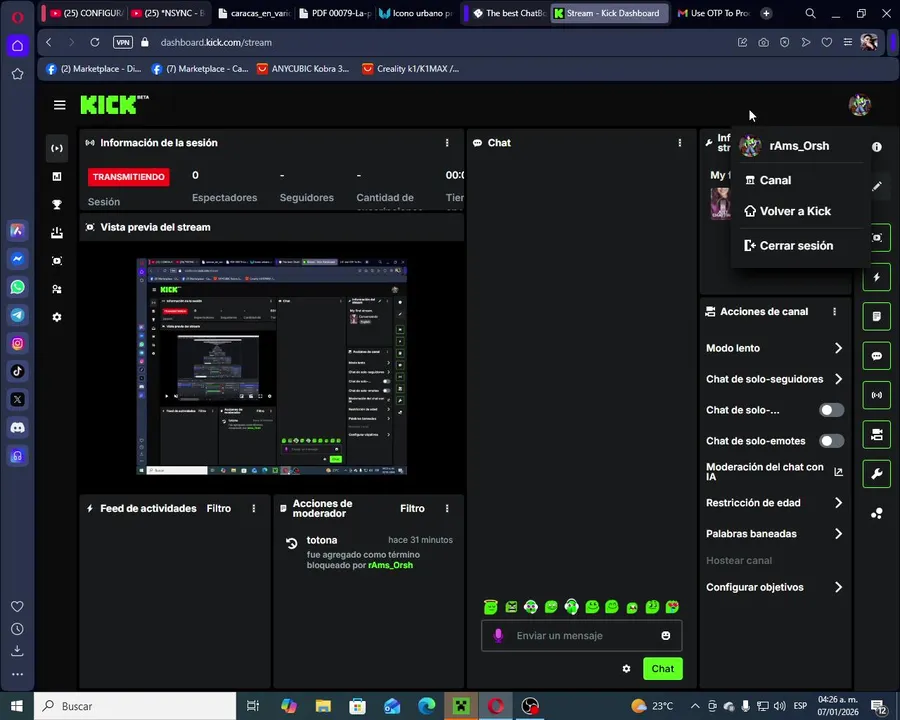Click the green wrench widget button
This screenshot has width=900, height=720.
pyautogui.click(x=876, y=474)
